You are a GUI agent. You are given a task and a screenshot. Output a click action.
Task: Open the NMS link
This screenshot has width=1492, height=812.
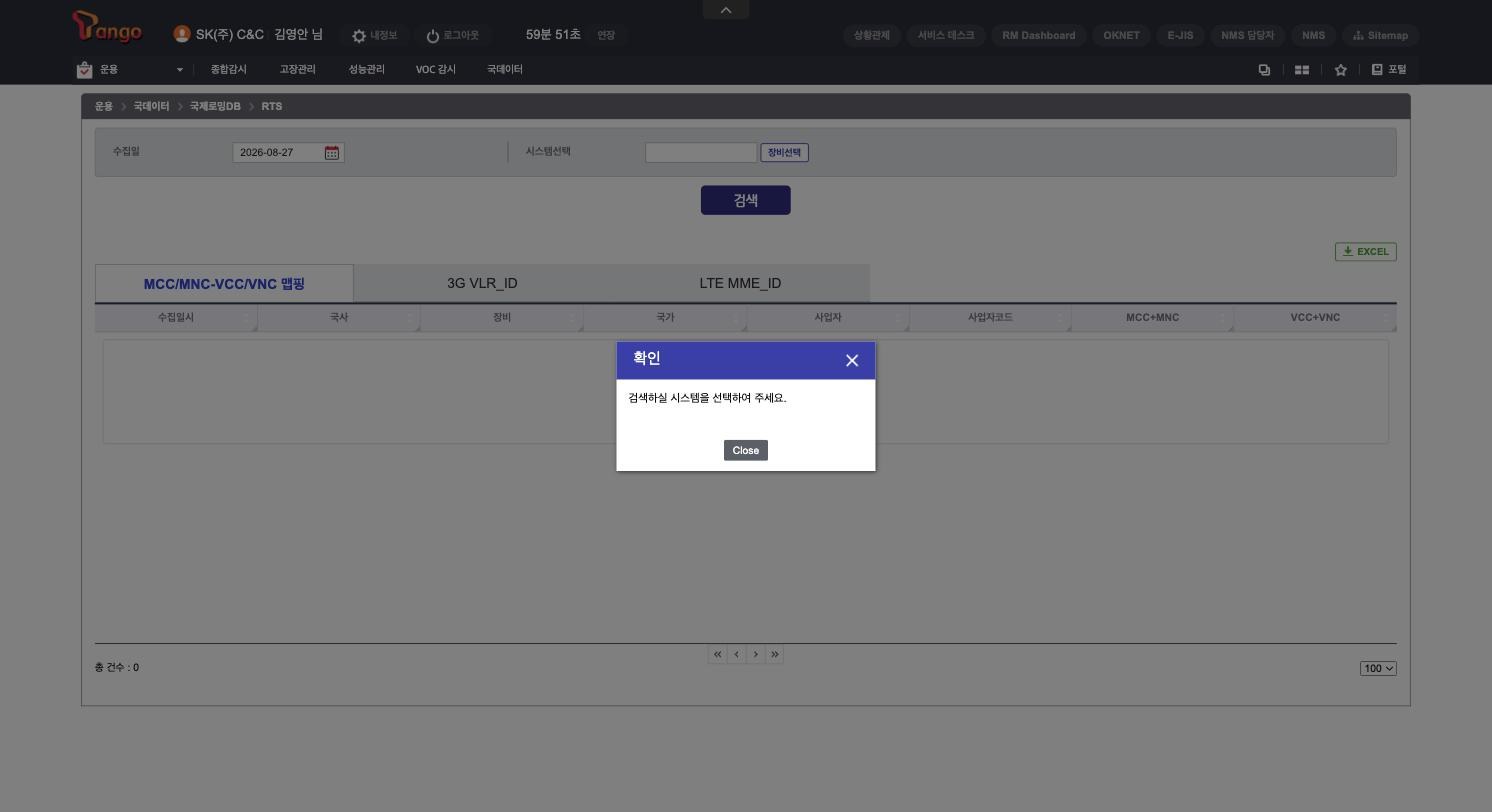(1313, 35)
